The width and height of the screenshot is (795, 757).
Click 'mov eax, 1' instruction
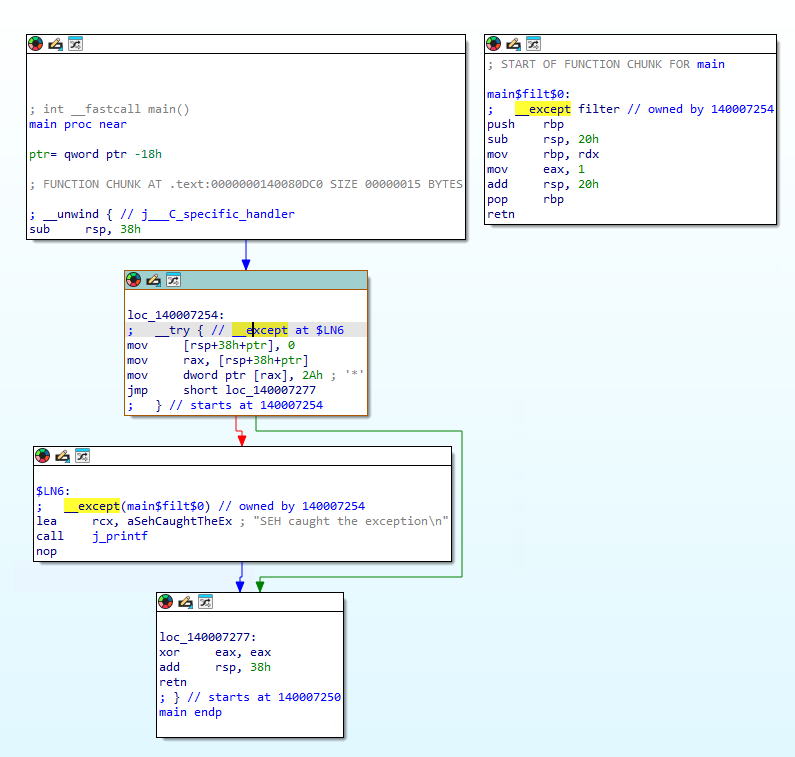[536, 169]
